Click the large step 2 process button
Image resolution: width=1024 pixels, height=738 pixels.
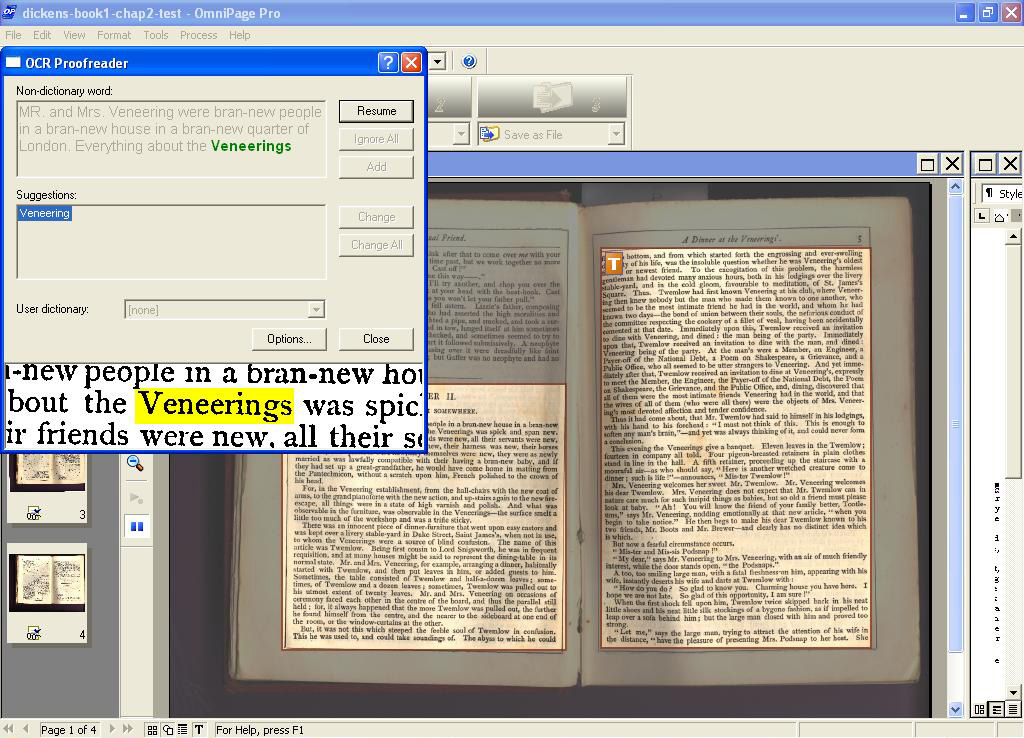pos(449,98)
